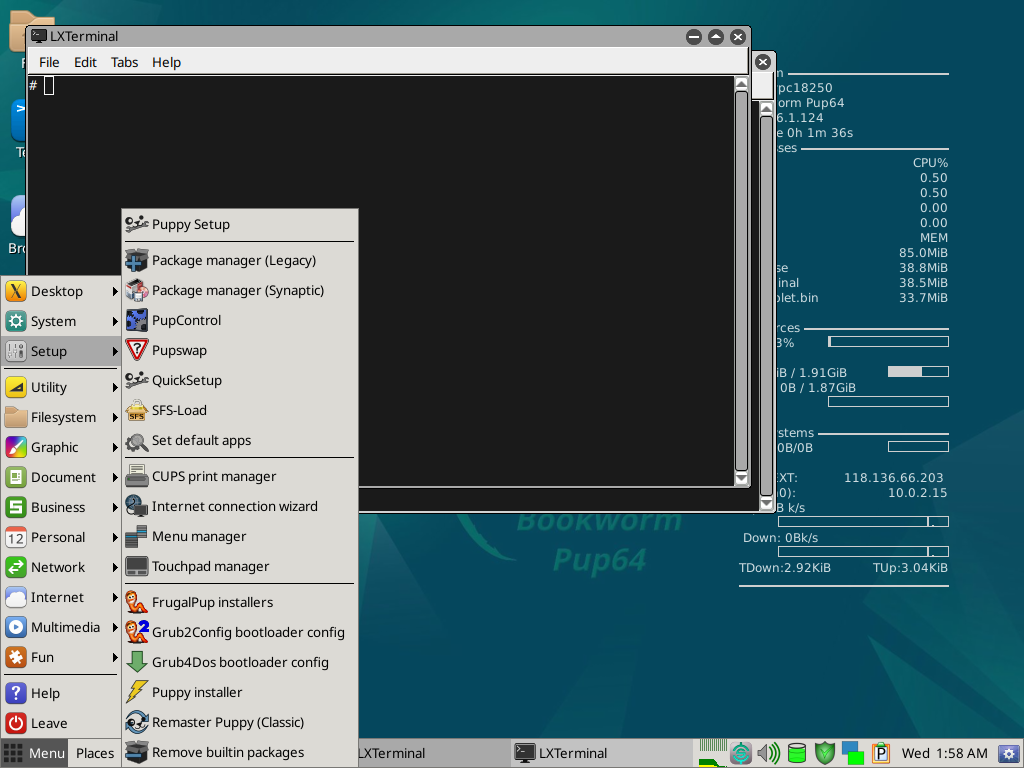Open Grub4Dos bootloader config
Screen dimensions: 1024x768
pyautogui.click(x=240, y=662)
